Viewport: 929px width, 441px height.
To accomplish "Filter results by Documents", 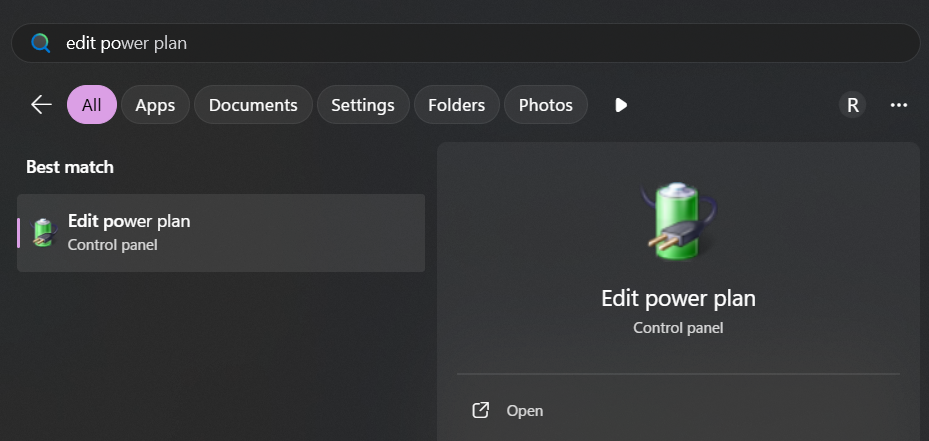I will point(253,105).
